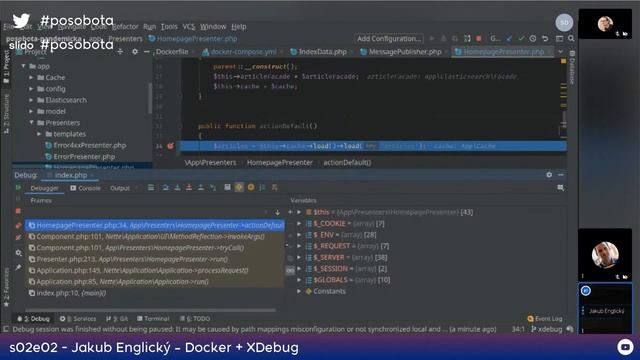This screenshot has height=360, width=640.
Task: Expand the config folder
Action: (x=31, y=89)
